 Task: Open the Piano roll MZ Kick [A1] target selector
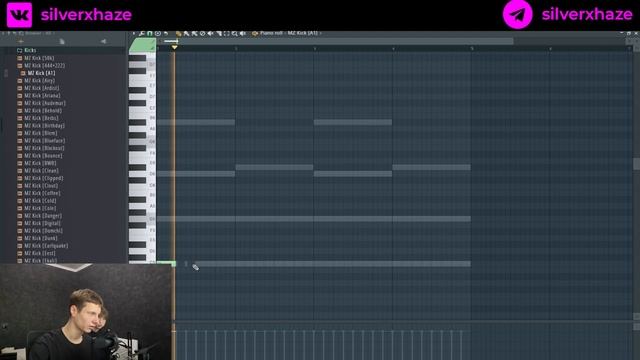tap(289, 33)
